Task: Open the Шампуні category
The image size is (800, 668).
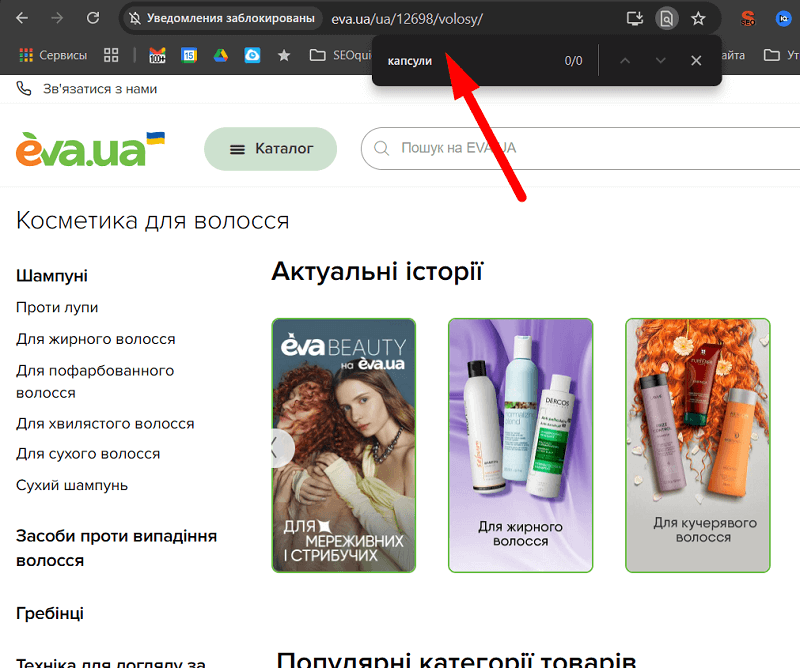Action: click(x=52, y=276)
